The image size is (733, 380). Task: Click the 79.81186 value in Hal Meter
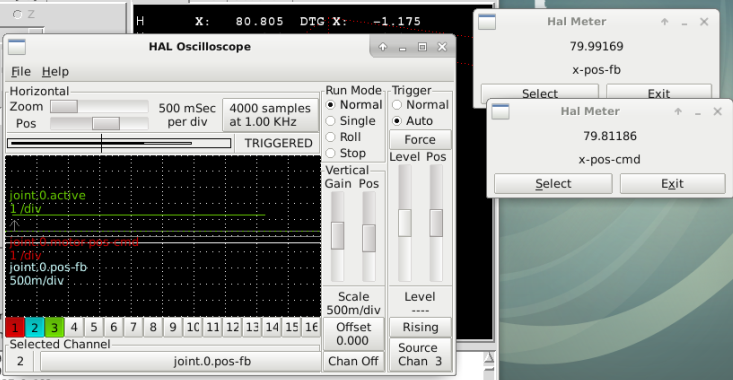tap(610, 136)
